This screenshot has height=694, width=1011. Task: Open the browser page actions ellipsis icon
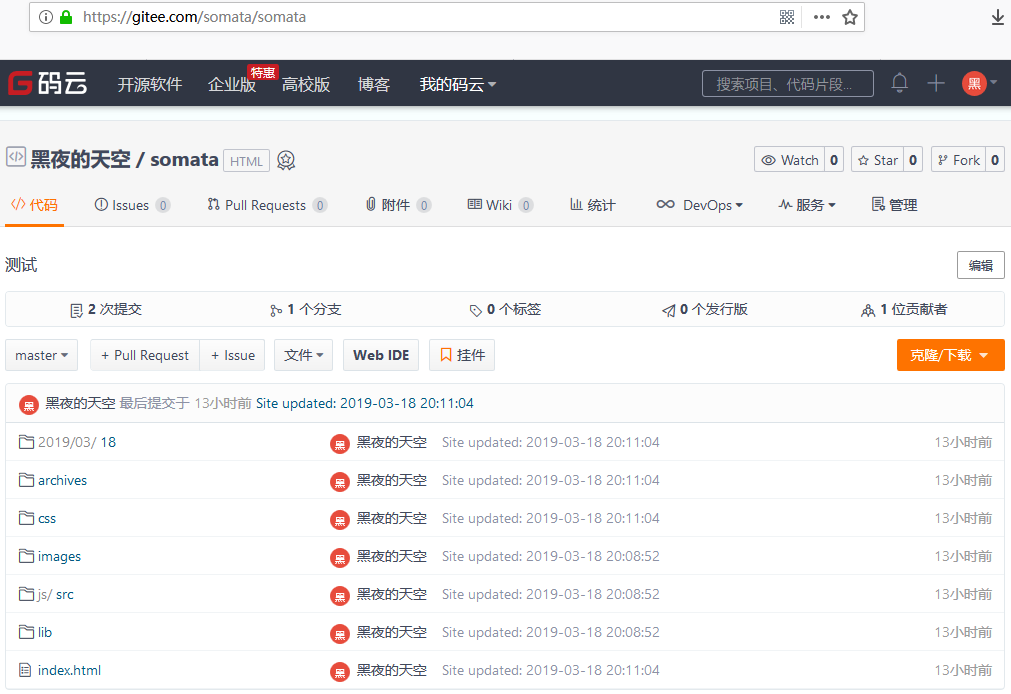821,17
